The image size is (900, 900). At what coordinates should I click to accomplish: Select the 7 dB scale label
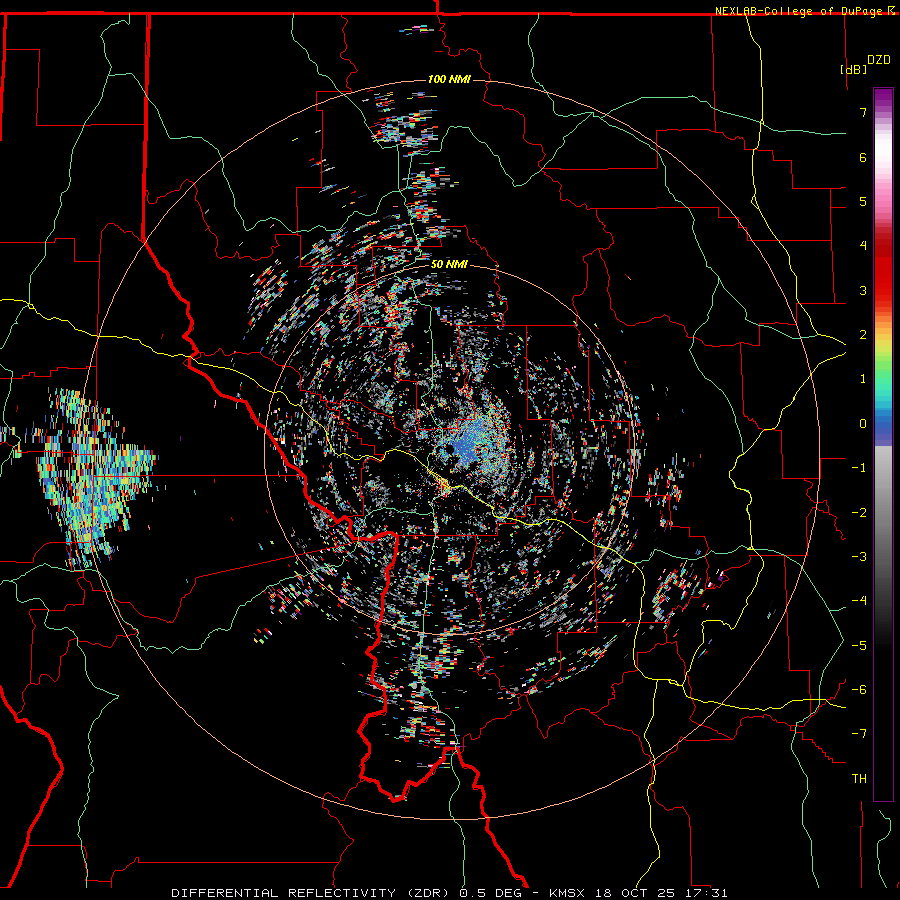(863, 112)
